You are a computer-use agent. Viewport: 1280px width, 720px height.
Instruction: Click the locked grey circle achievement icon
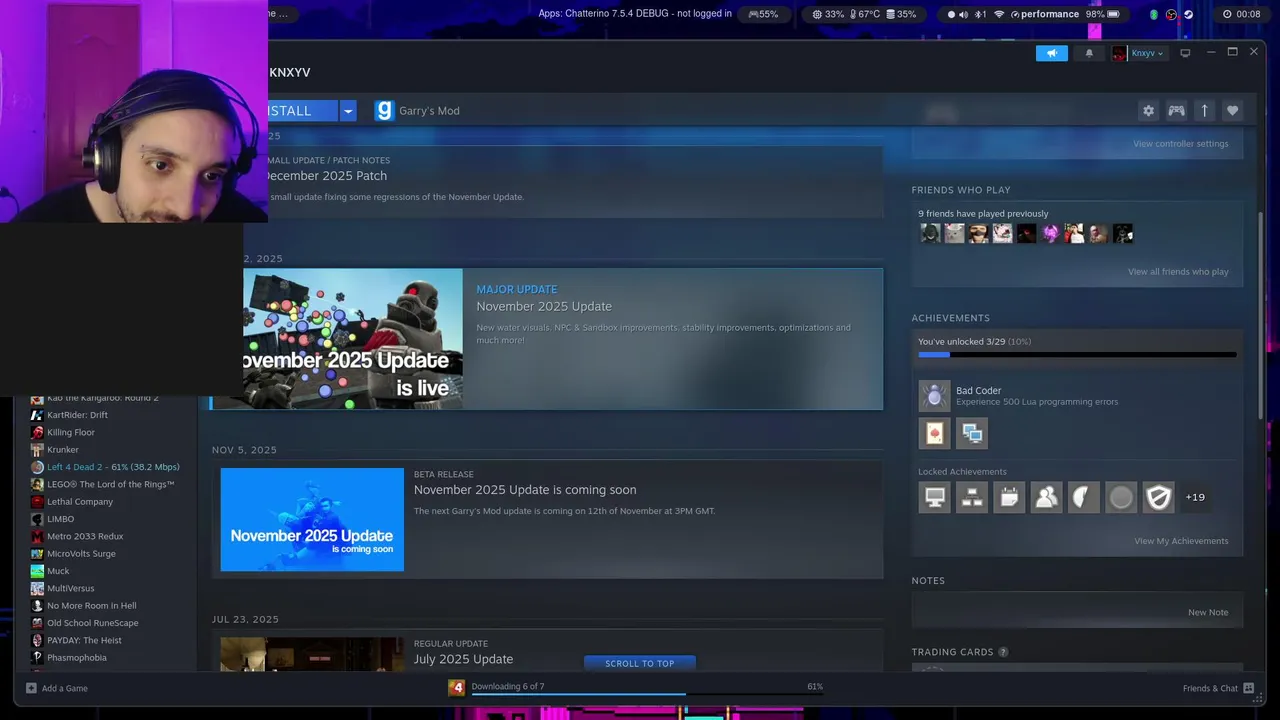pos(1121,497)
